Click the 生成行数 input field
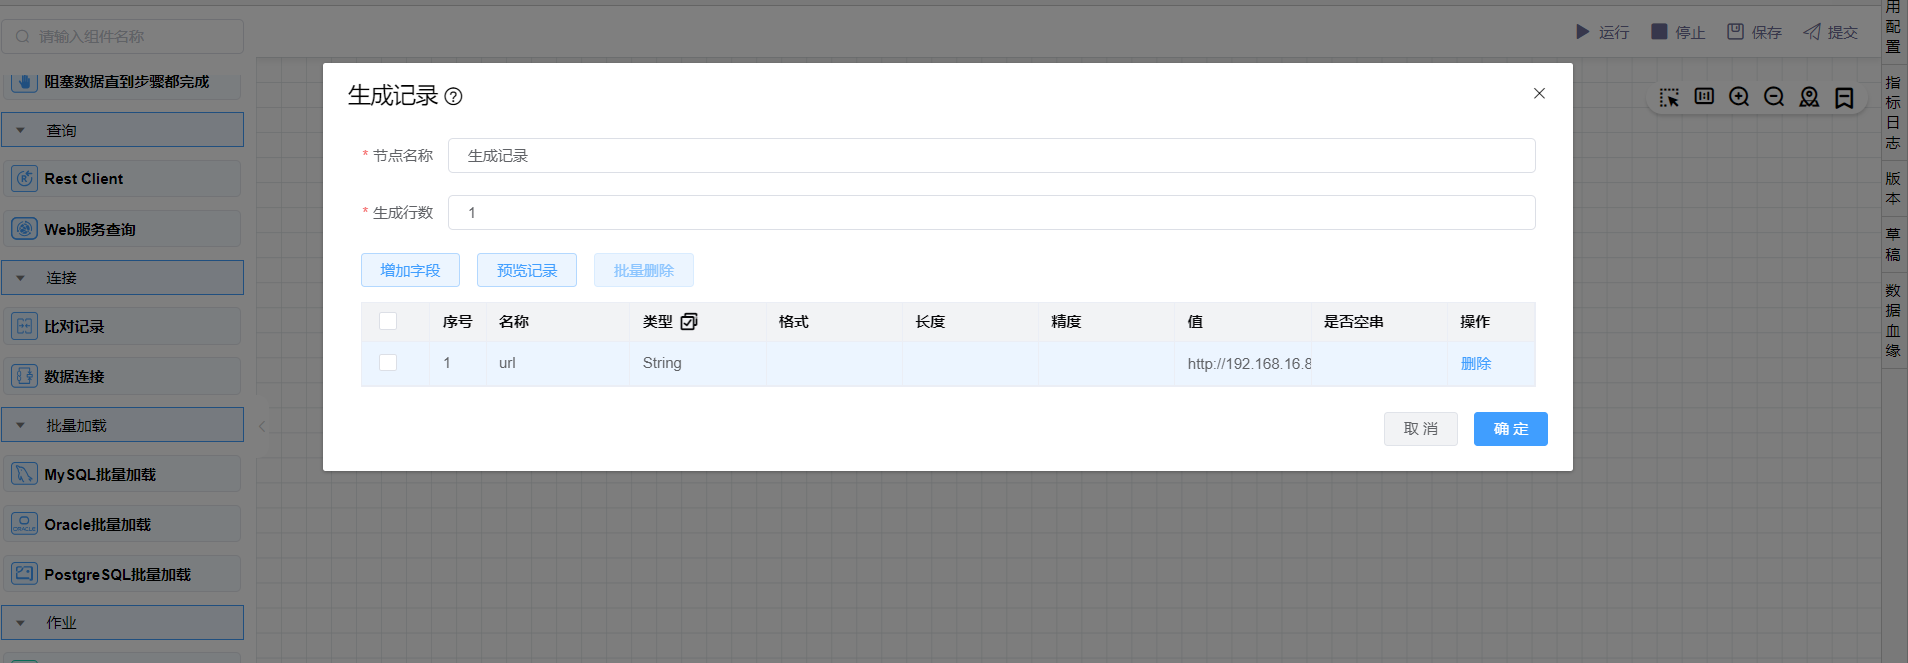Image resolution: width=1908 pixels, height=663 pixels. tap(992, 213)
